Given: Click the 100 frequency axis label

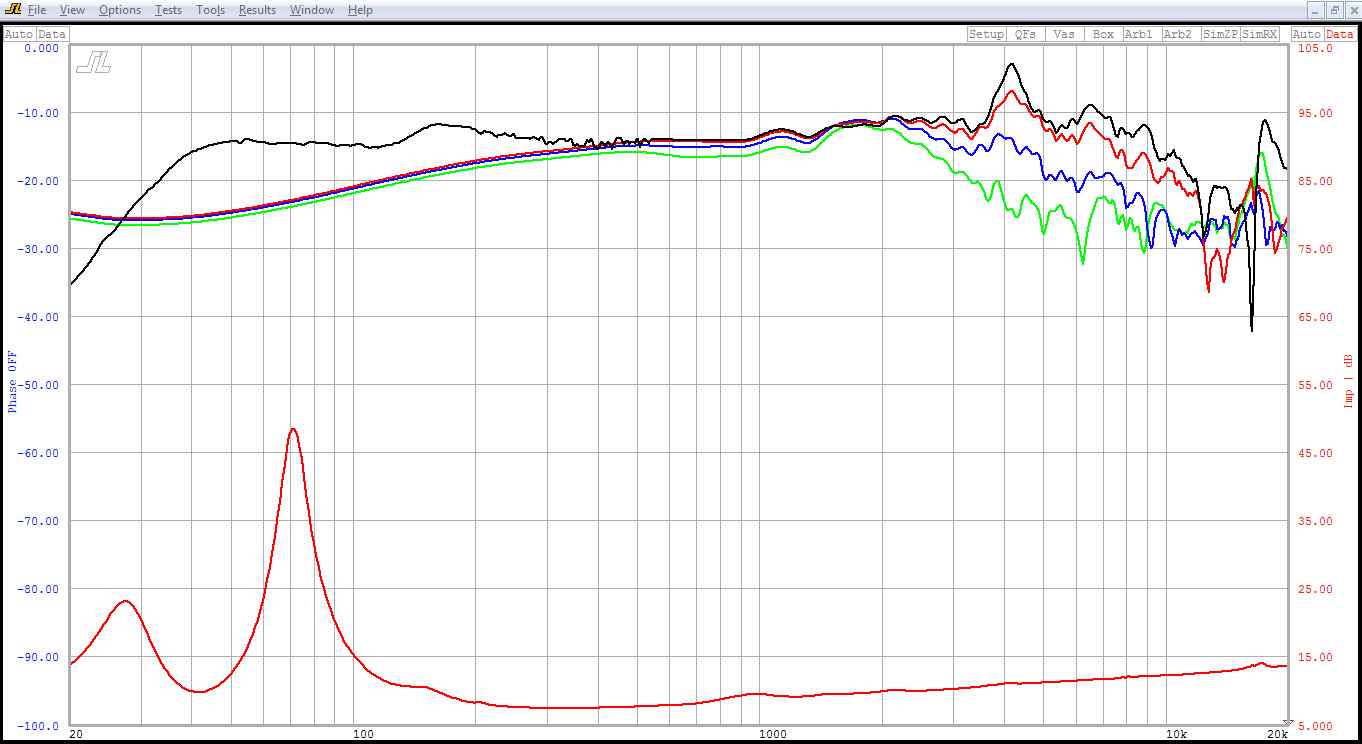Looking at the screenshot, I should [363, 735].
